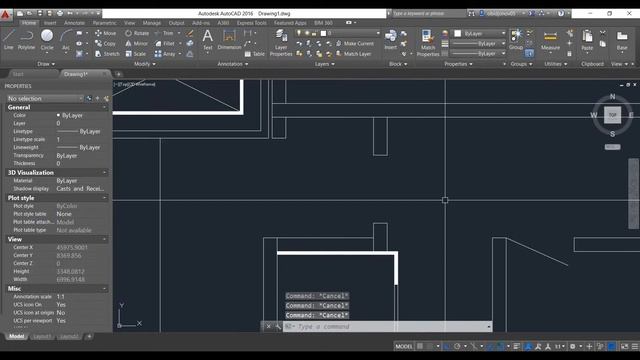Expand the Block panel
640x360 pixels.
tap(398, 64)
